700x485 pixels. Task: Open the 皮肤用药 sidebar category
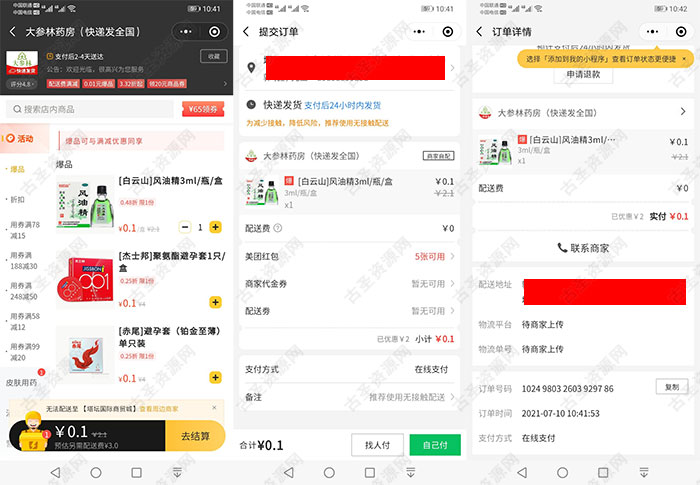[21, 383]
